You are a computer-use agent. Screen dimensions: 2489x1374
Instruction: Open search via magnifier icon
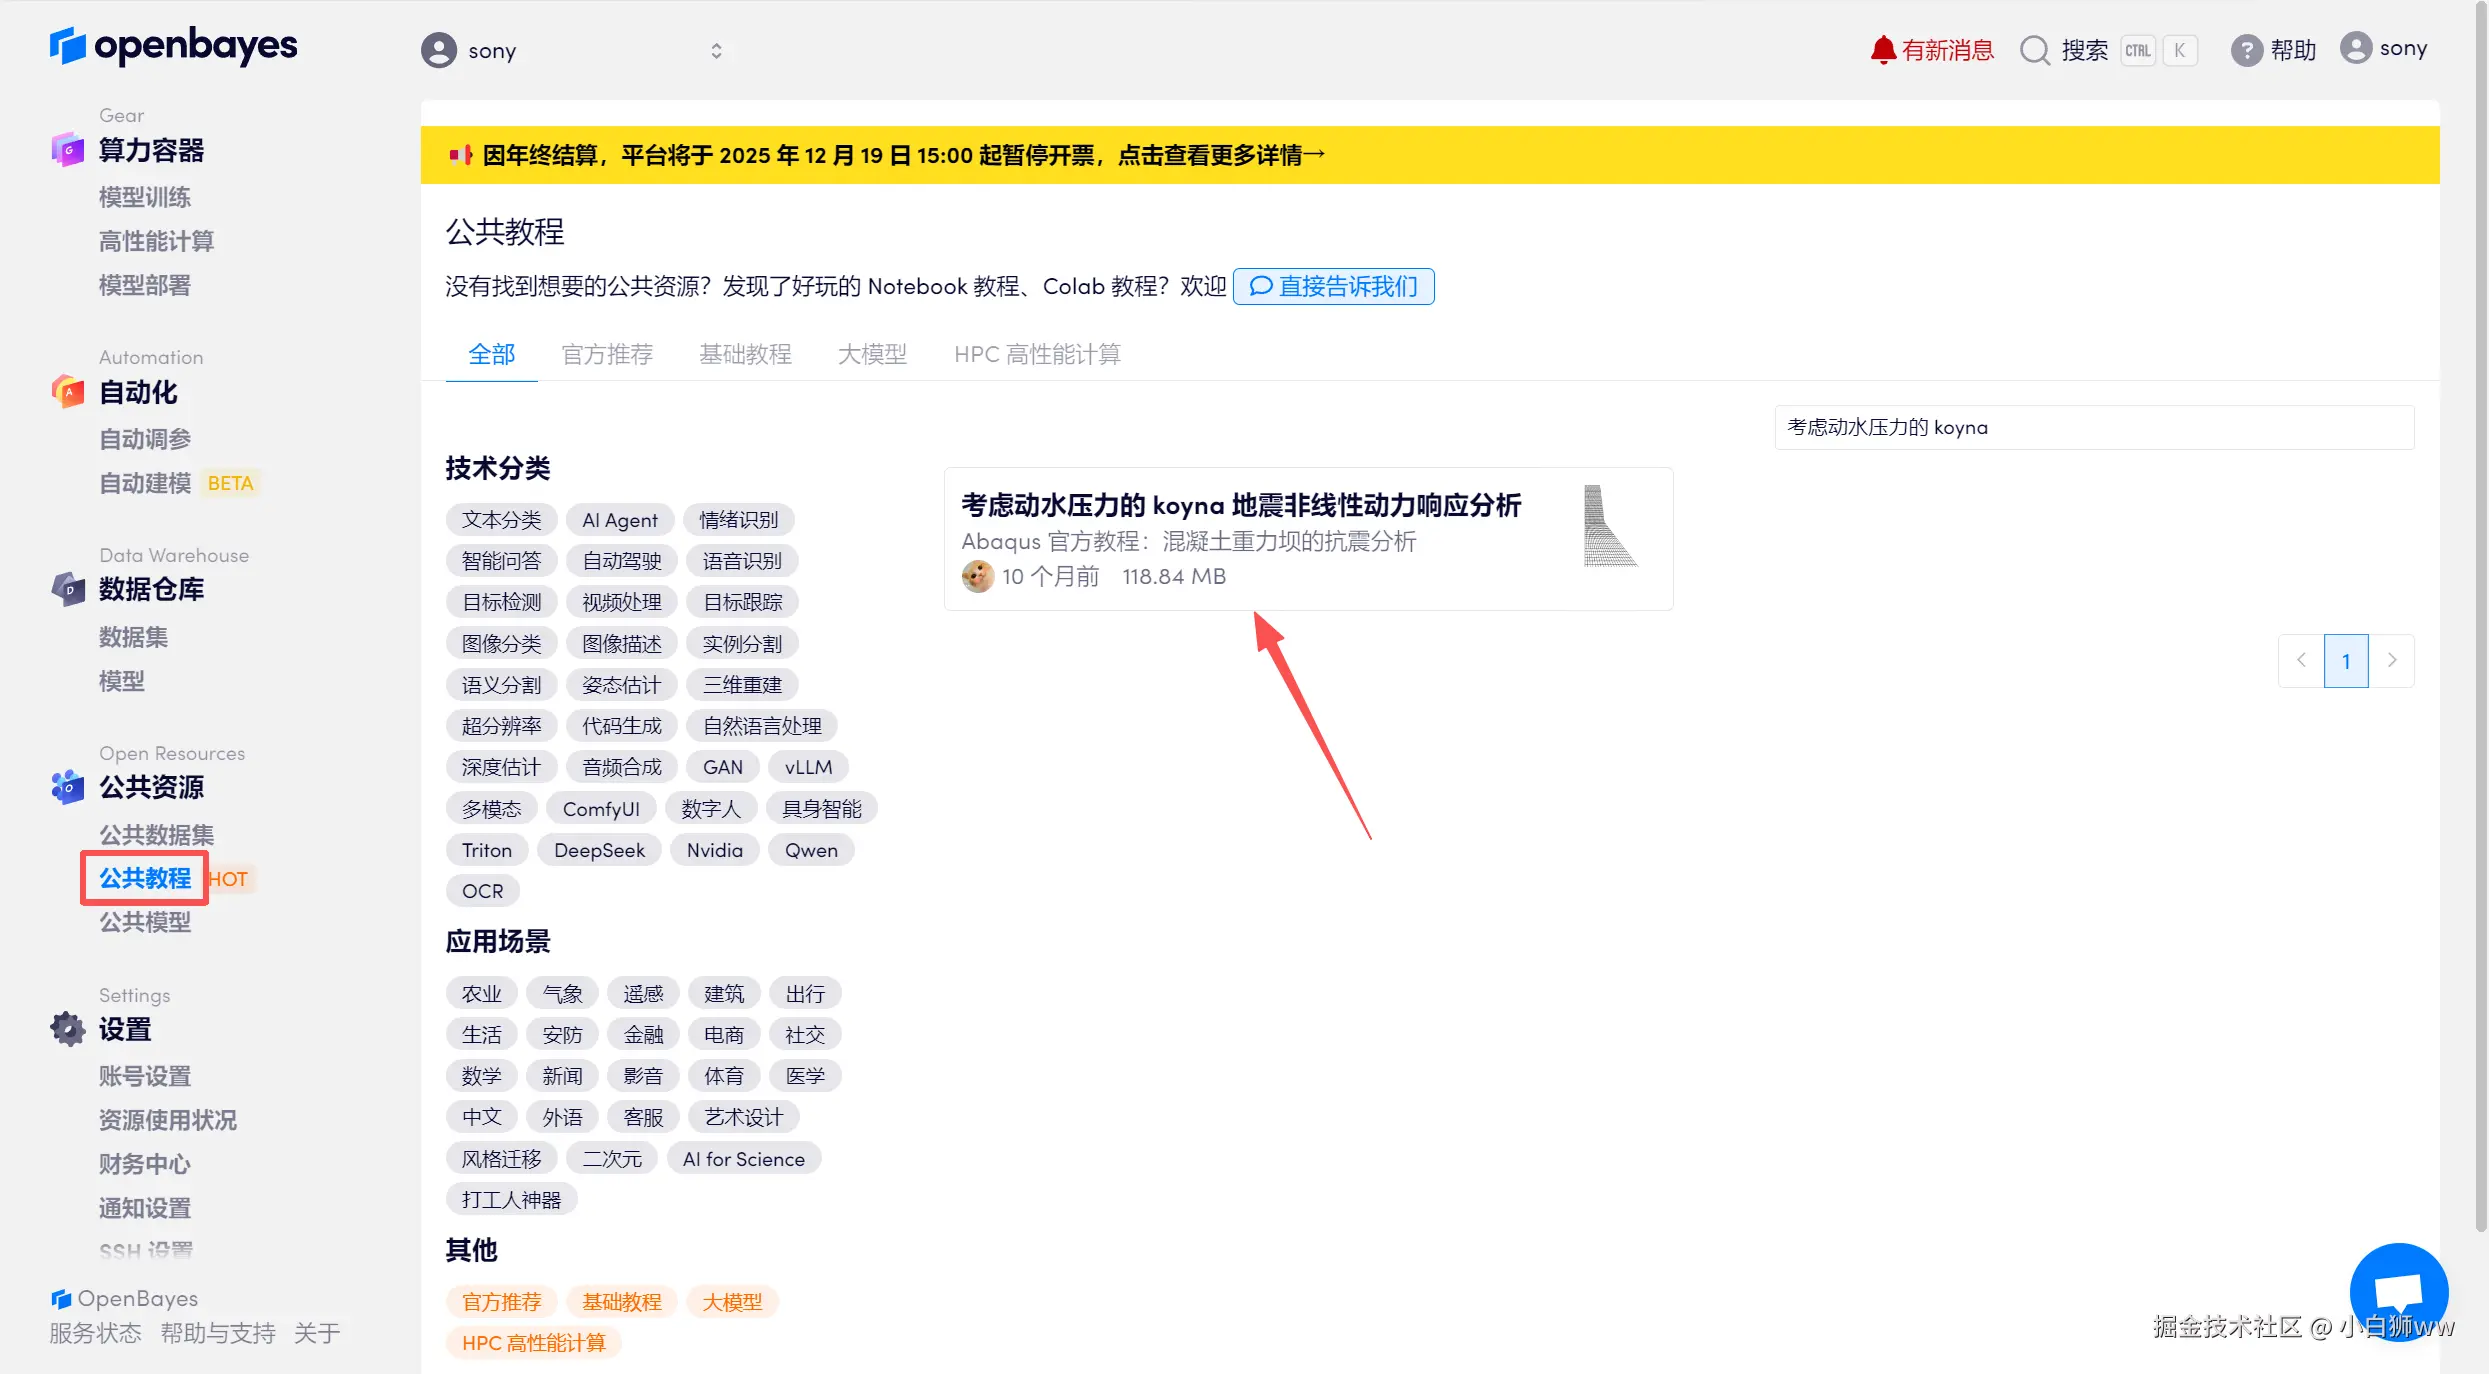pyautogui.click(x=2034, y=50)
